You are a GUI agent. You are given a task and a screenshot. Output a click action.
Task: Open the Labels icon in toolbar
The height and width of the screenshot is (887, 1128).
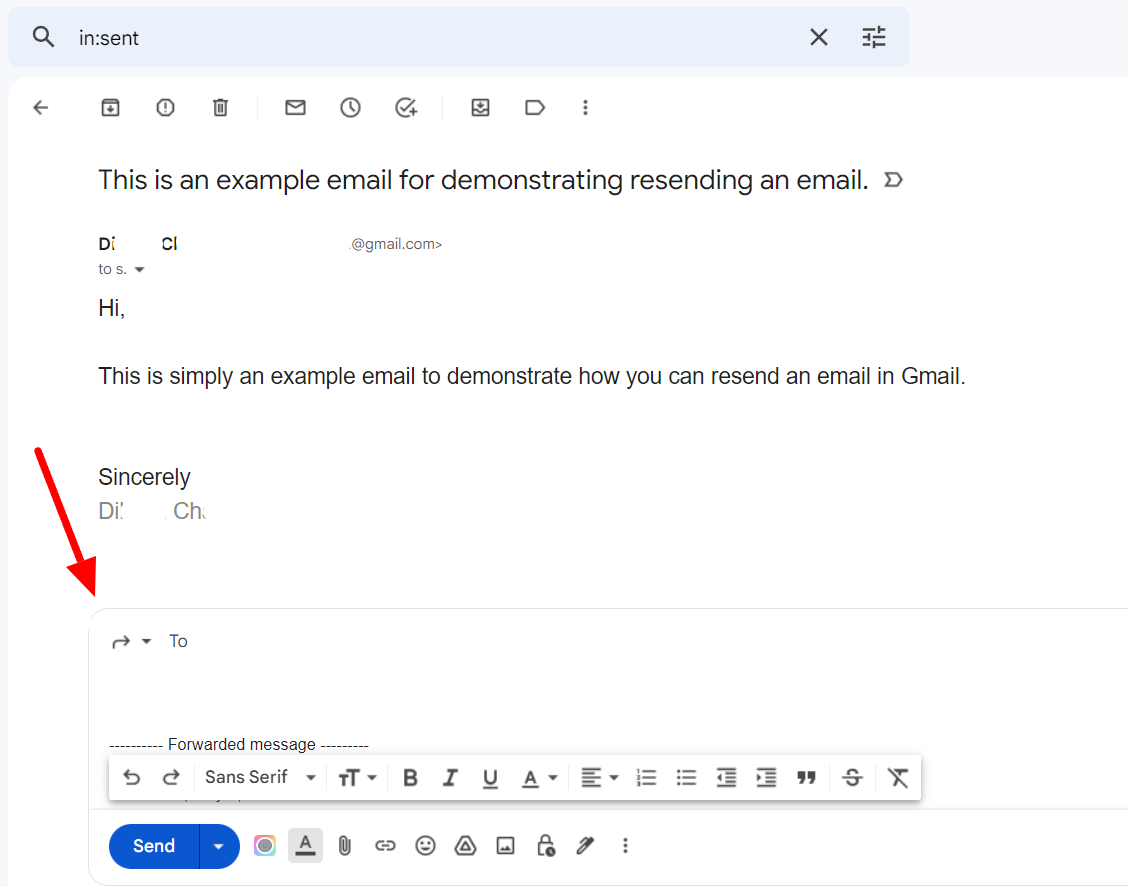coord(535,108)
